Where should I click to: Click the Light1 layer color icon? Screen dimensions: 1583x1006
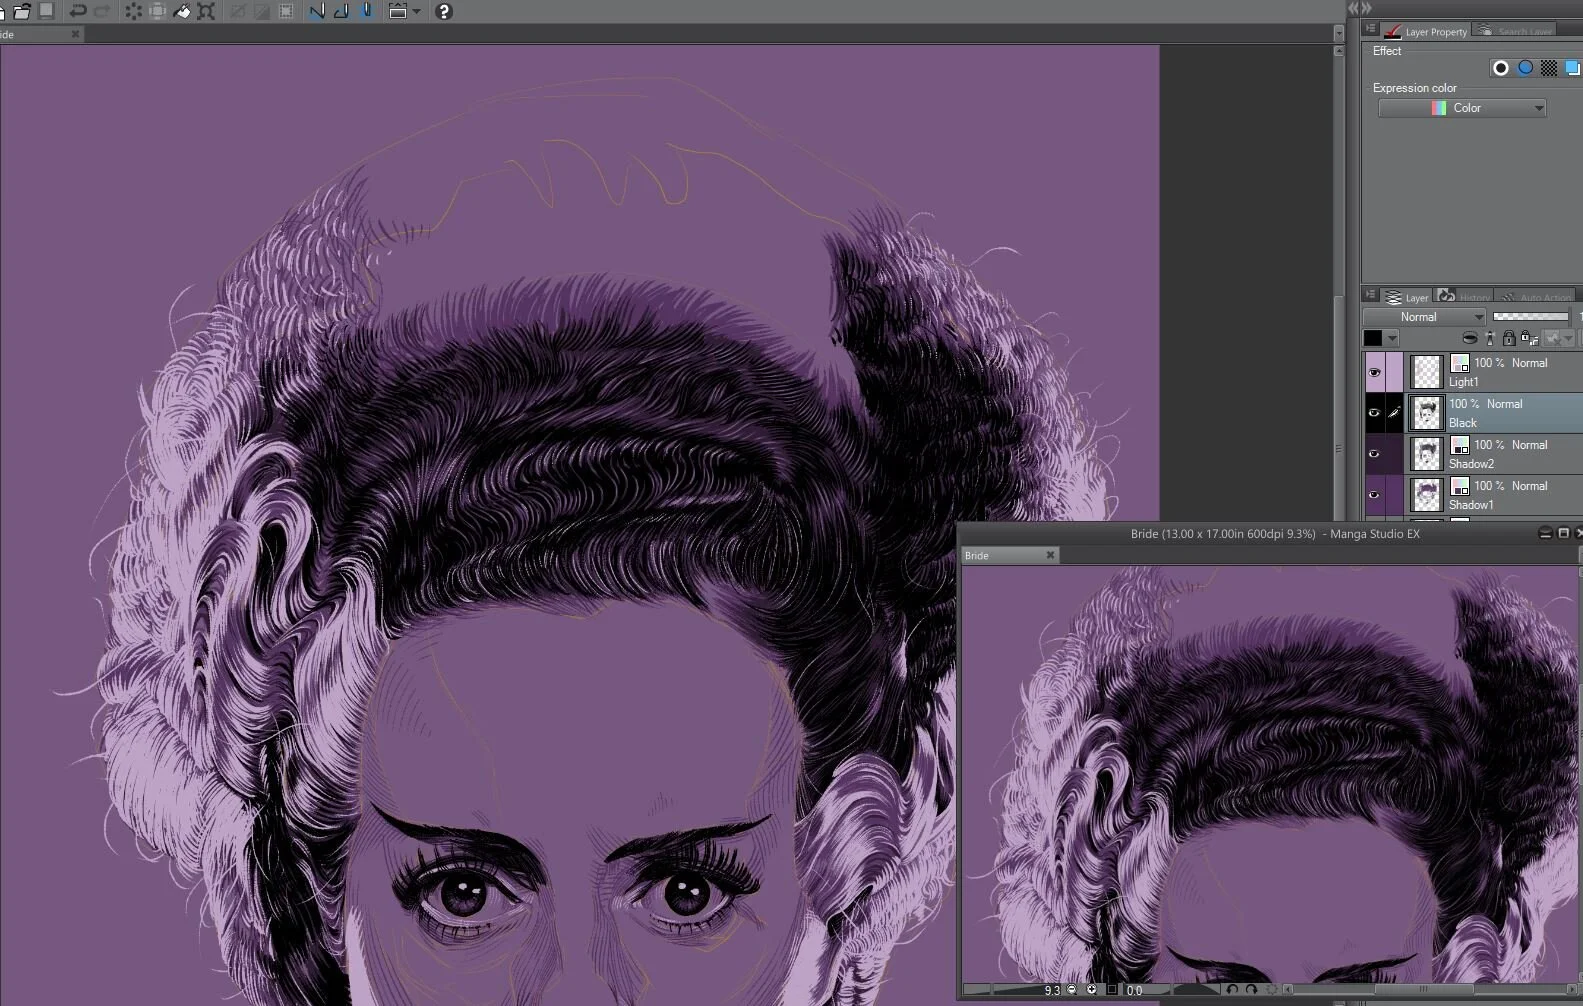click(x=1460, y=363)
